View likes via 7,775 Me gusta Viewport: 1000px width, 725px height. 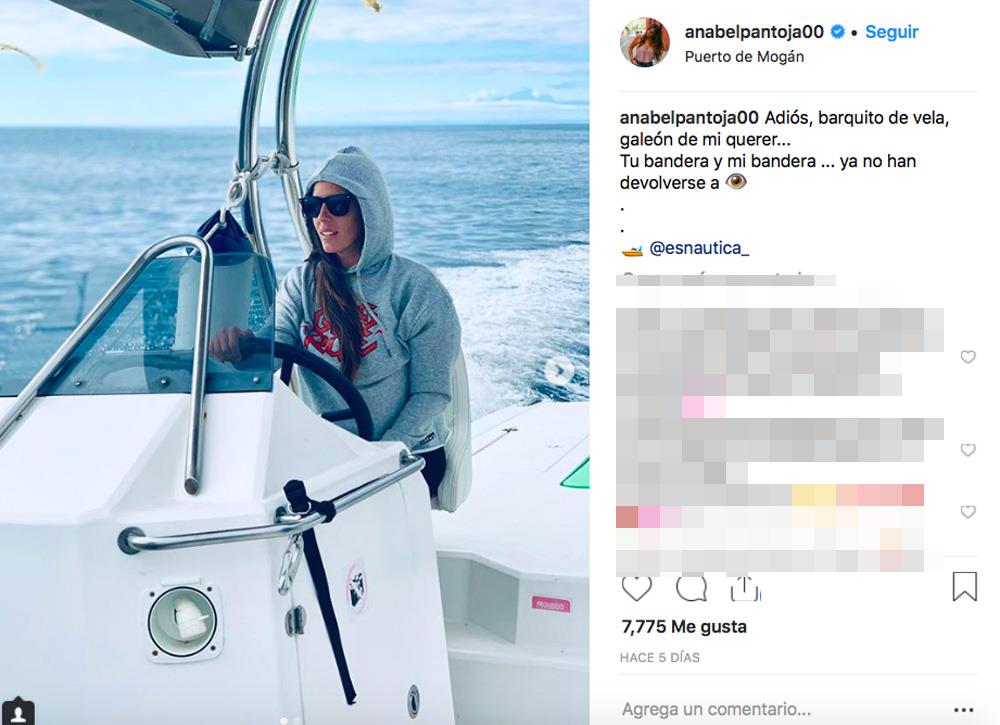tap(684, 627)
